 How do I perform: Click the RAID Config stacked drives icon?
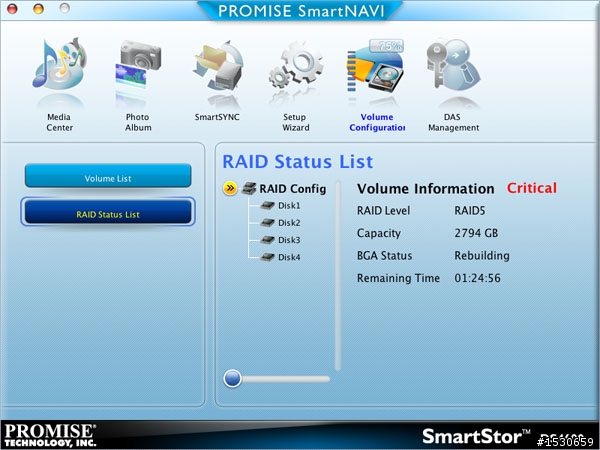pos(249,188)
